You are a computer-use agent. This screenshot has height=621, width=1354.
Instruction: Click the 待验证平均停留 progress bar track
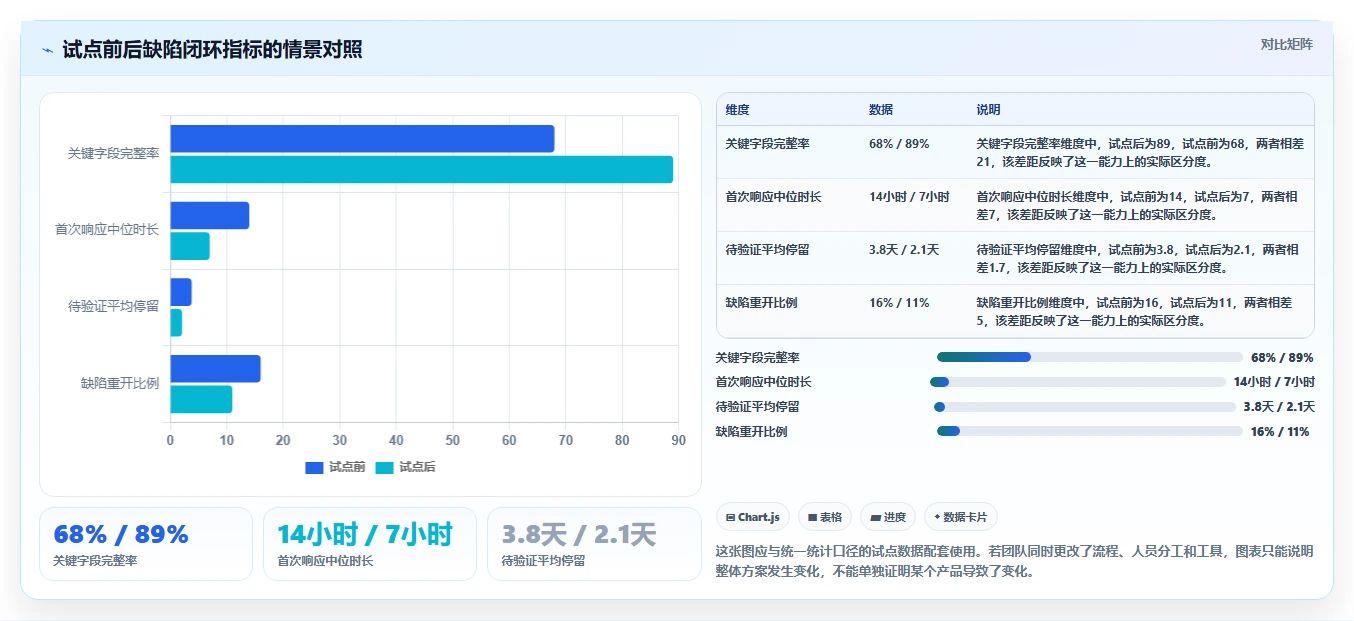[x=1085, y=407]
